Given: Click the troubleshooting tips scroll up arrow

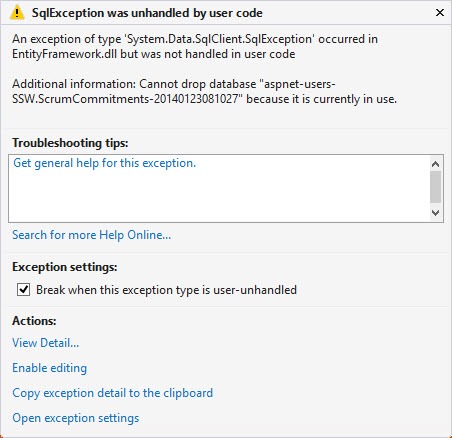Looking at the screenshot, I should point(435,164).
